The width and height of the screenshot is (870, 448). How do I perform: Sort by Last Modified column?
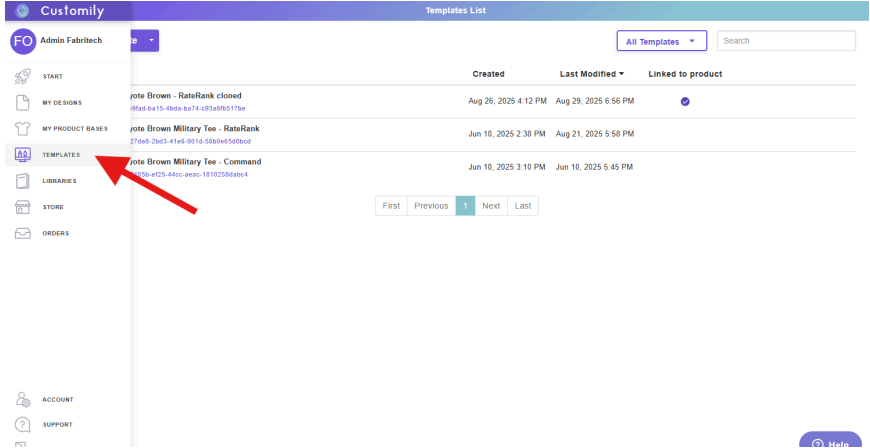[x=591, y=74]
